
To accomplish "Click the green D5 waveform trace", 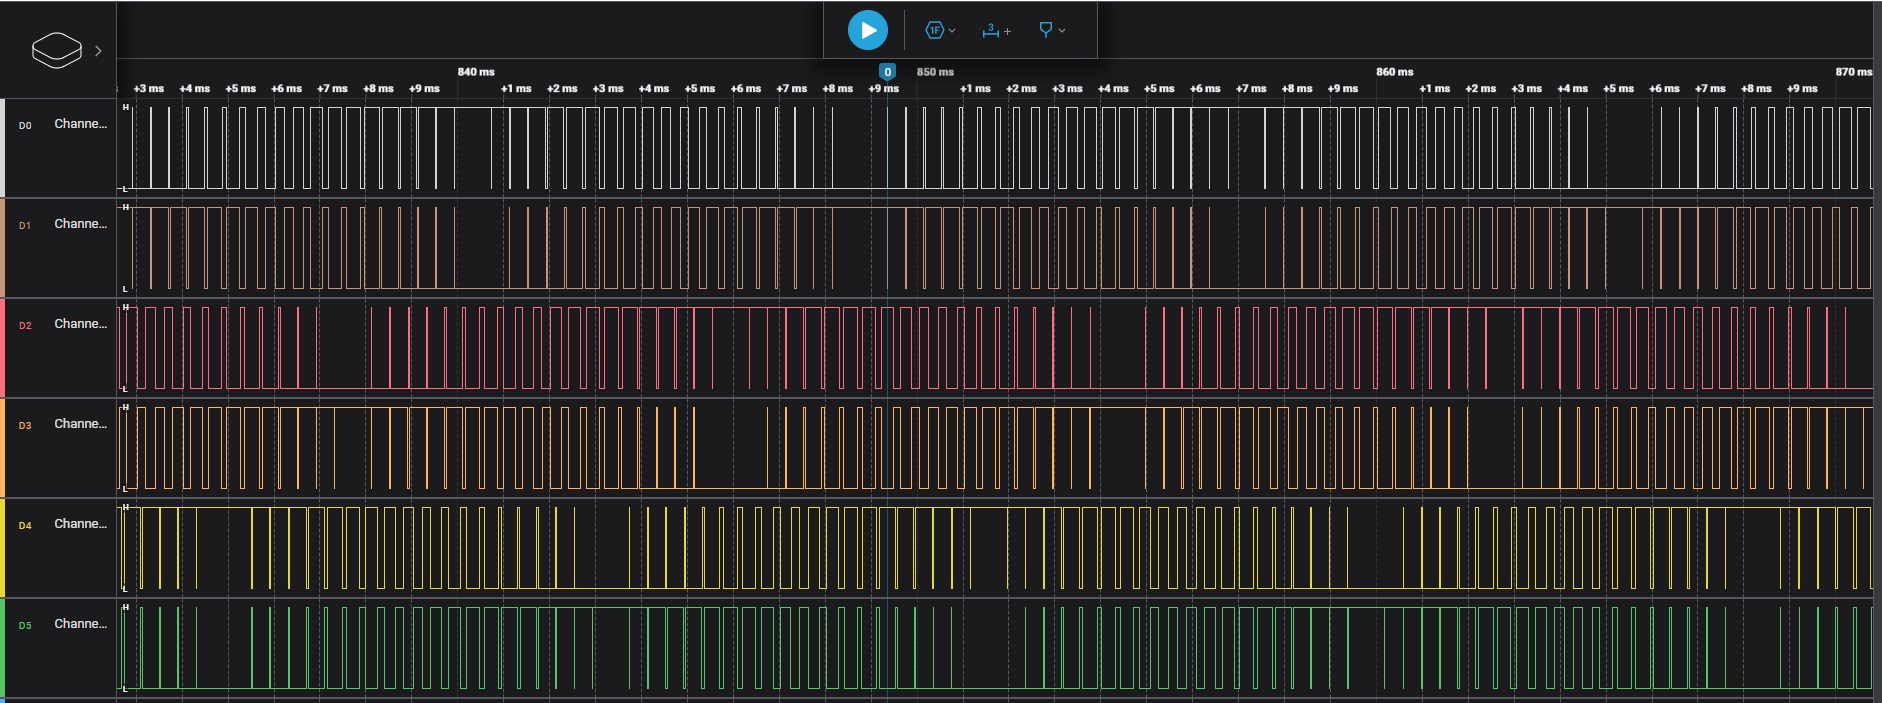I will click(995, 647).
